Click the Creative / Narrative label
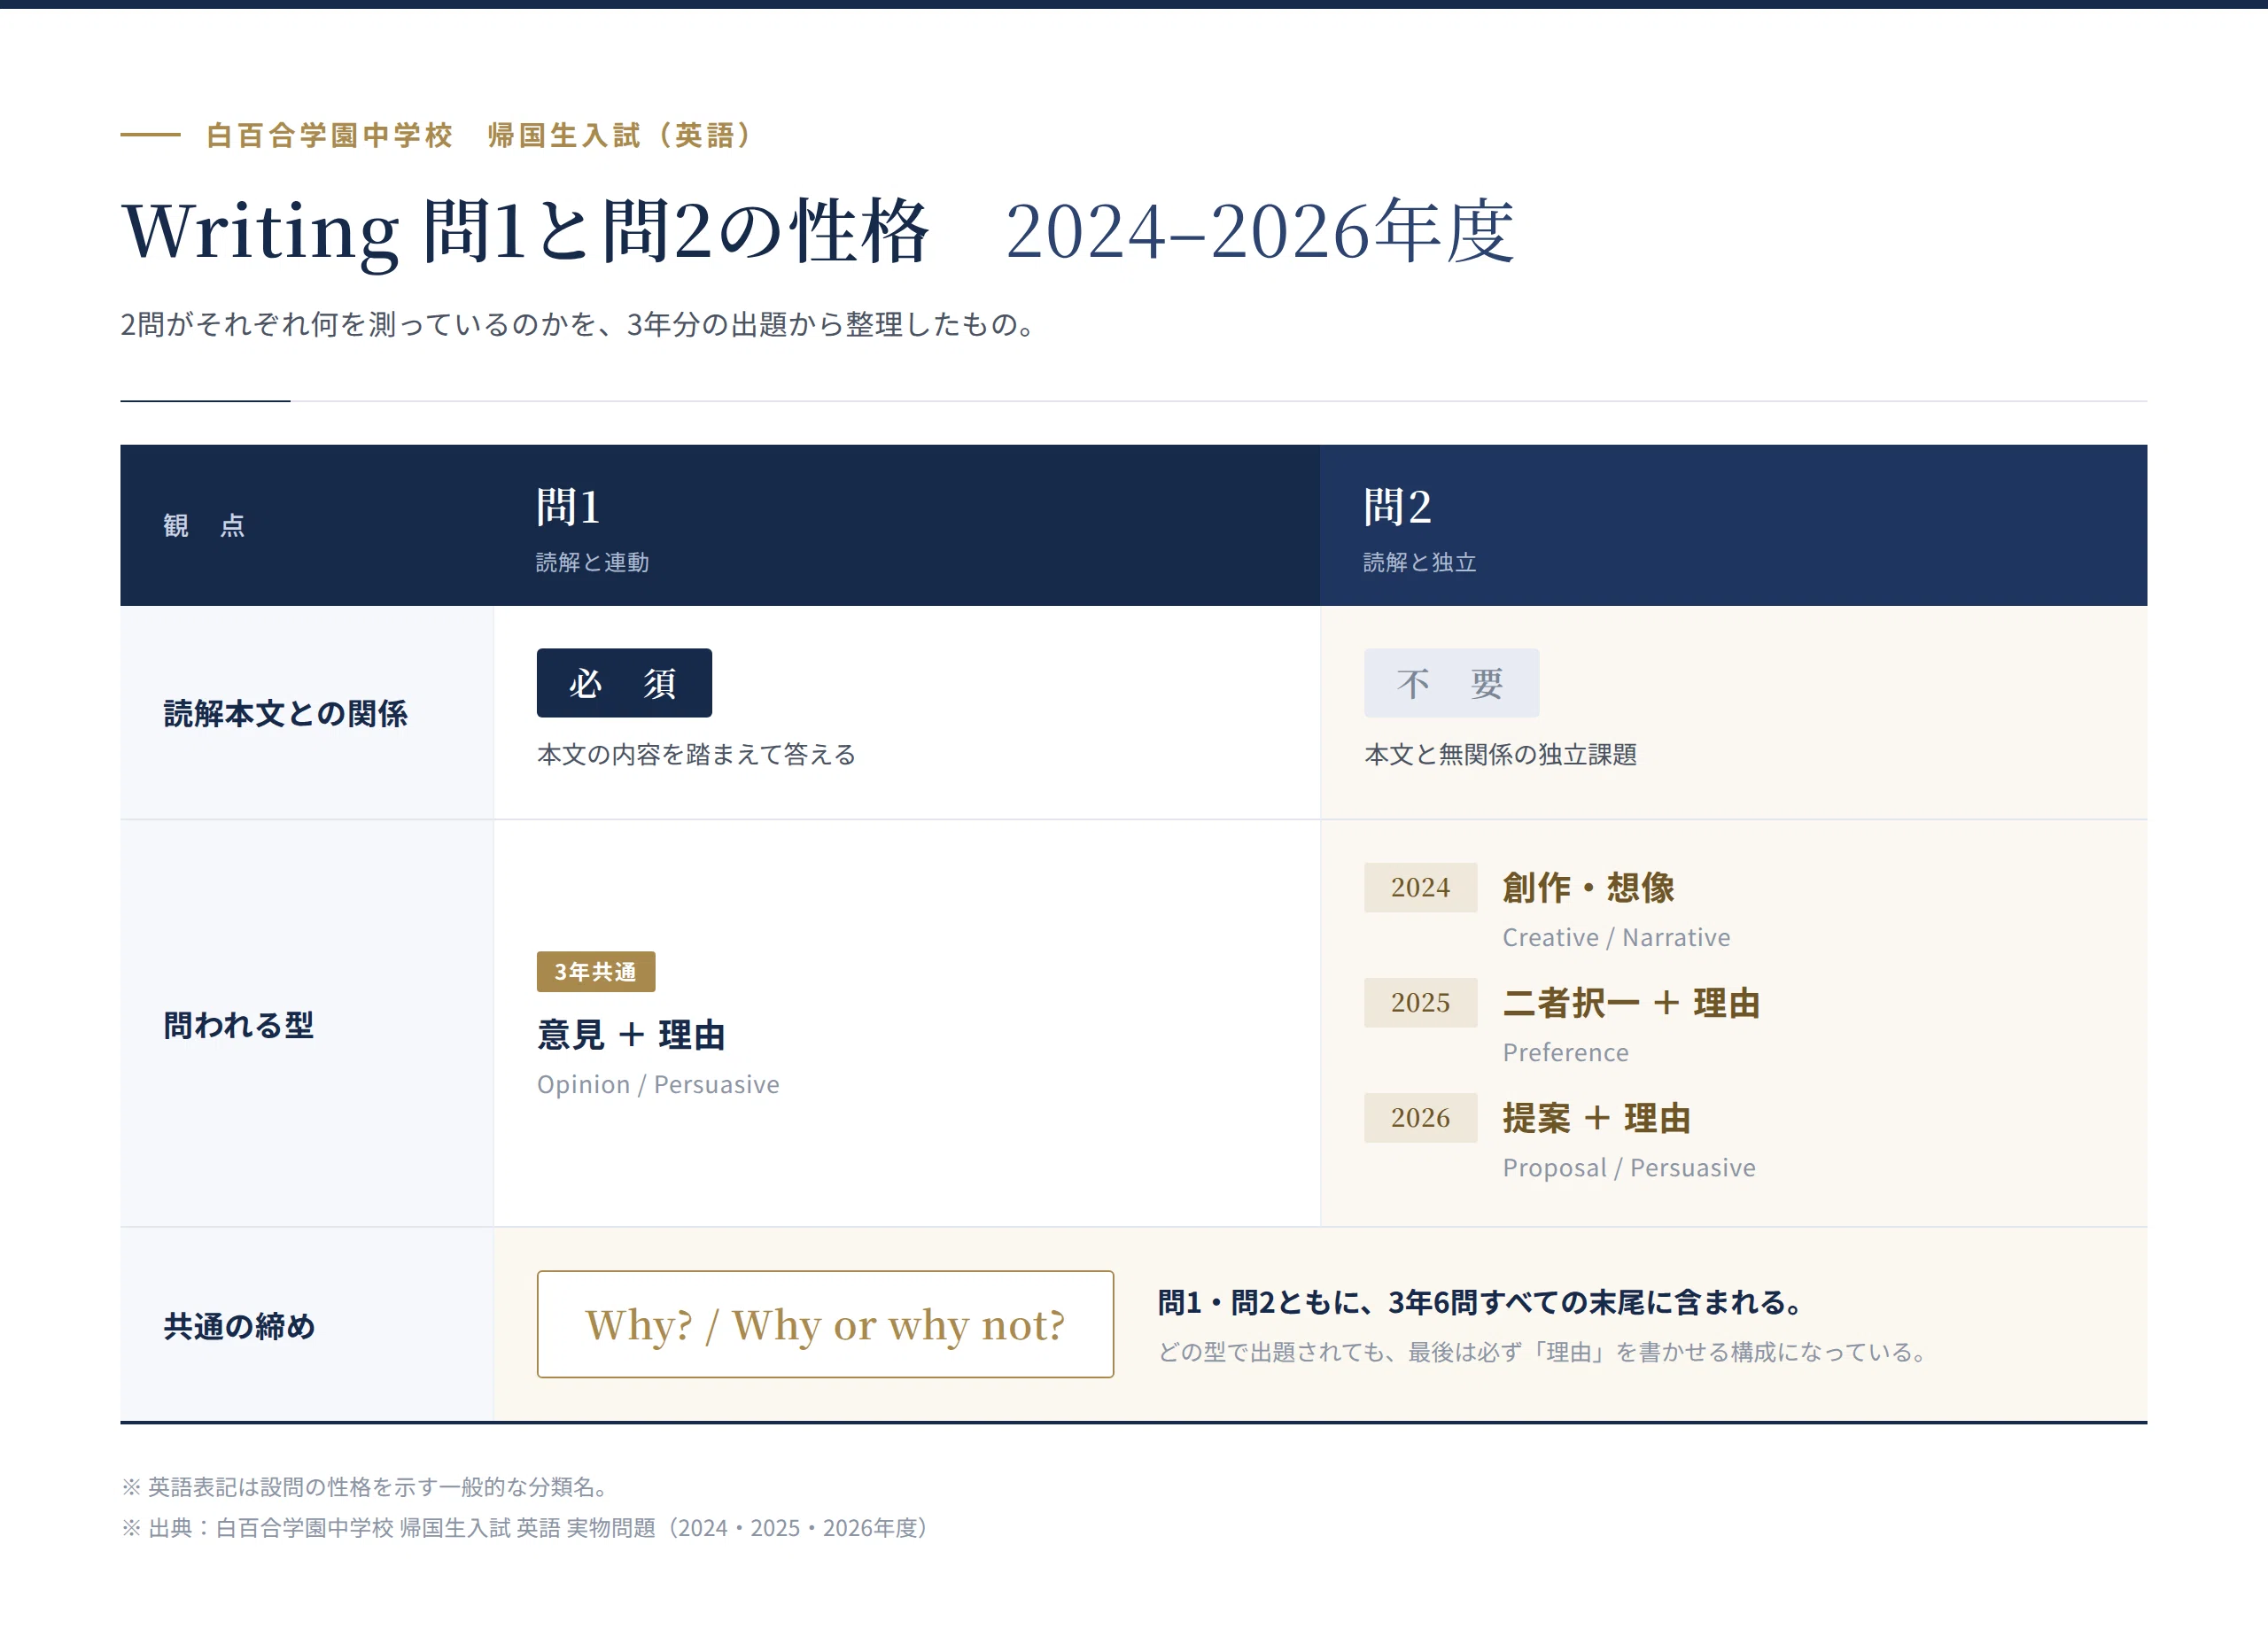Screen dimensions: 2268x1637 pyautogui.click(x=1616, y=937)
